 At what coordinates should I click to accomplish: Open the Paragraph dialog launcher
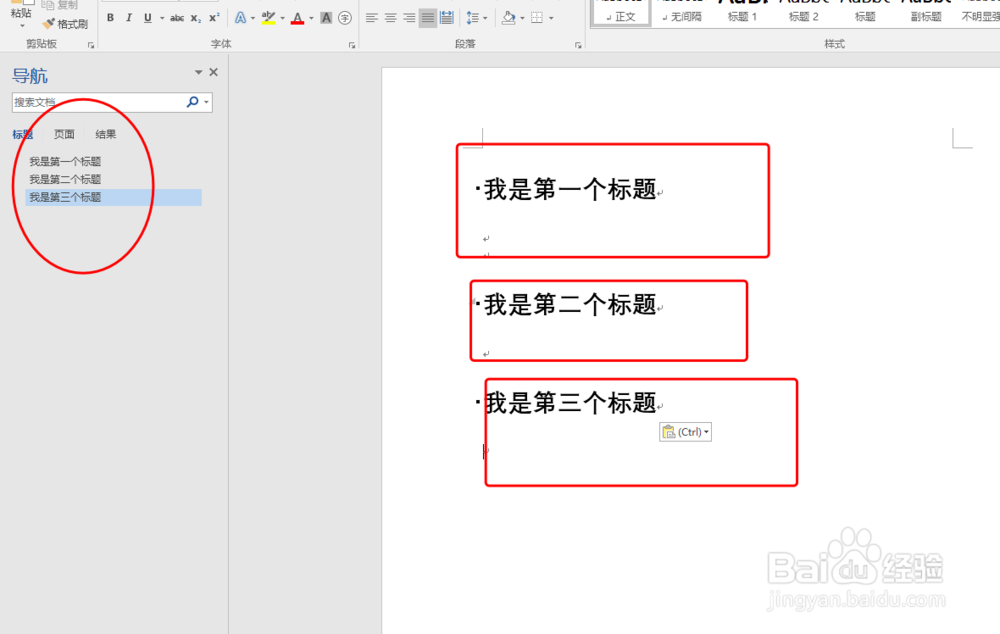pyautogui.click(x=578, y=45)
